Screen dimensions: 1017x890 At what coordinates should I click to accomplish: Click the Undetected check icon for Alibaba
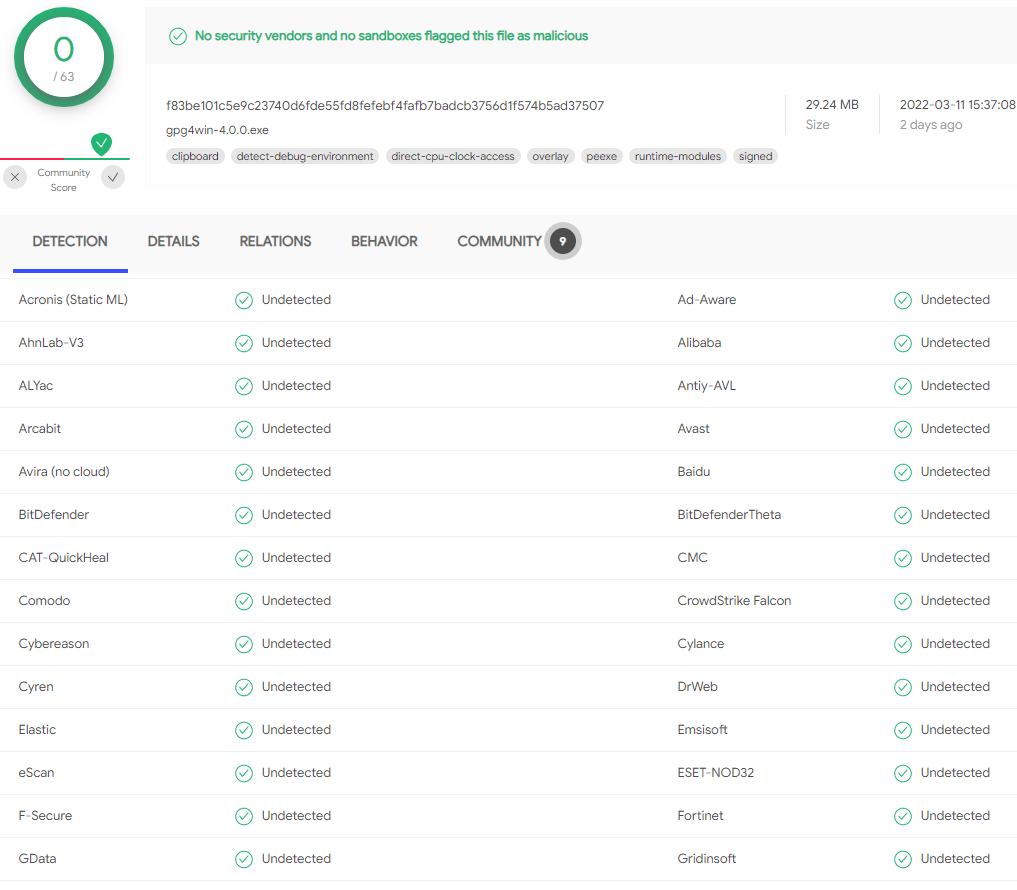pyautogui.click(x=903, y=343)
